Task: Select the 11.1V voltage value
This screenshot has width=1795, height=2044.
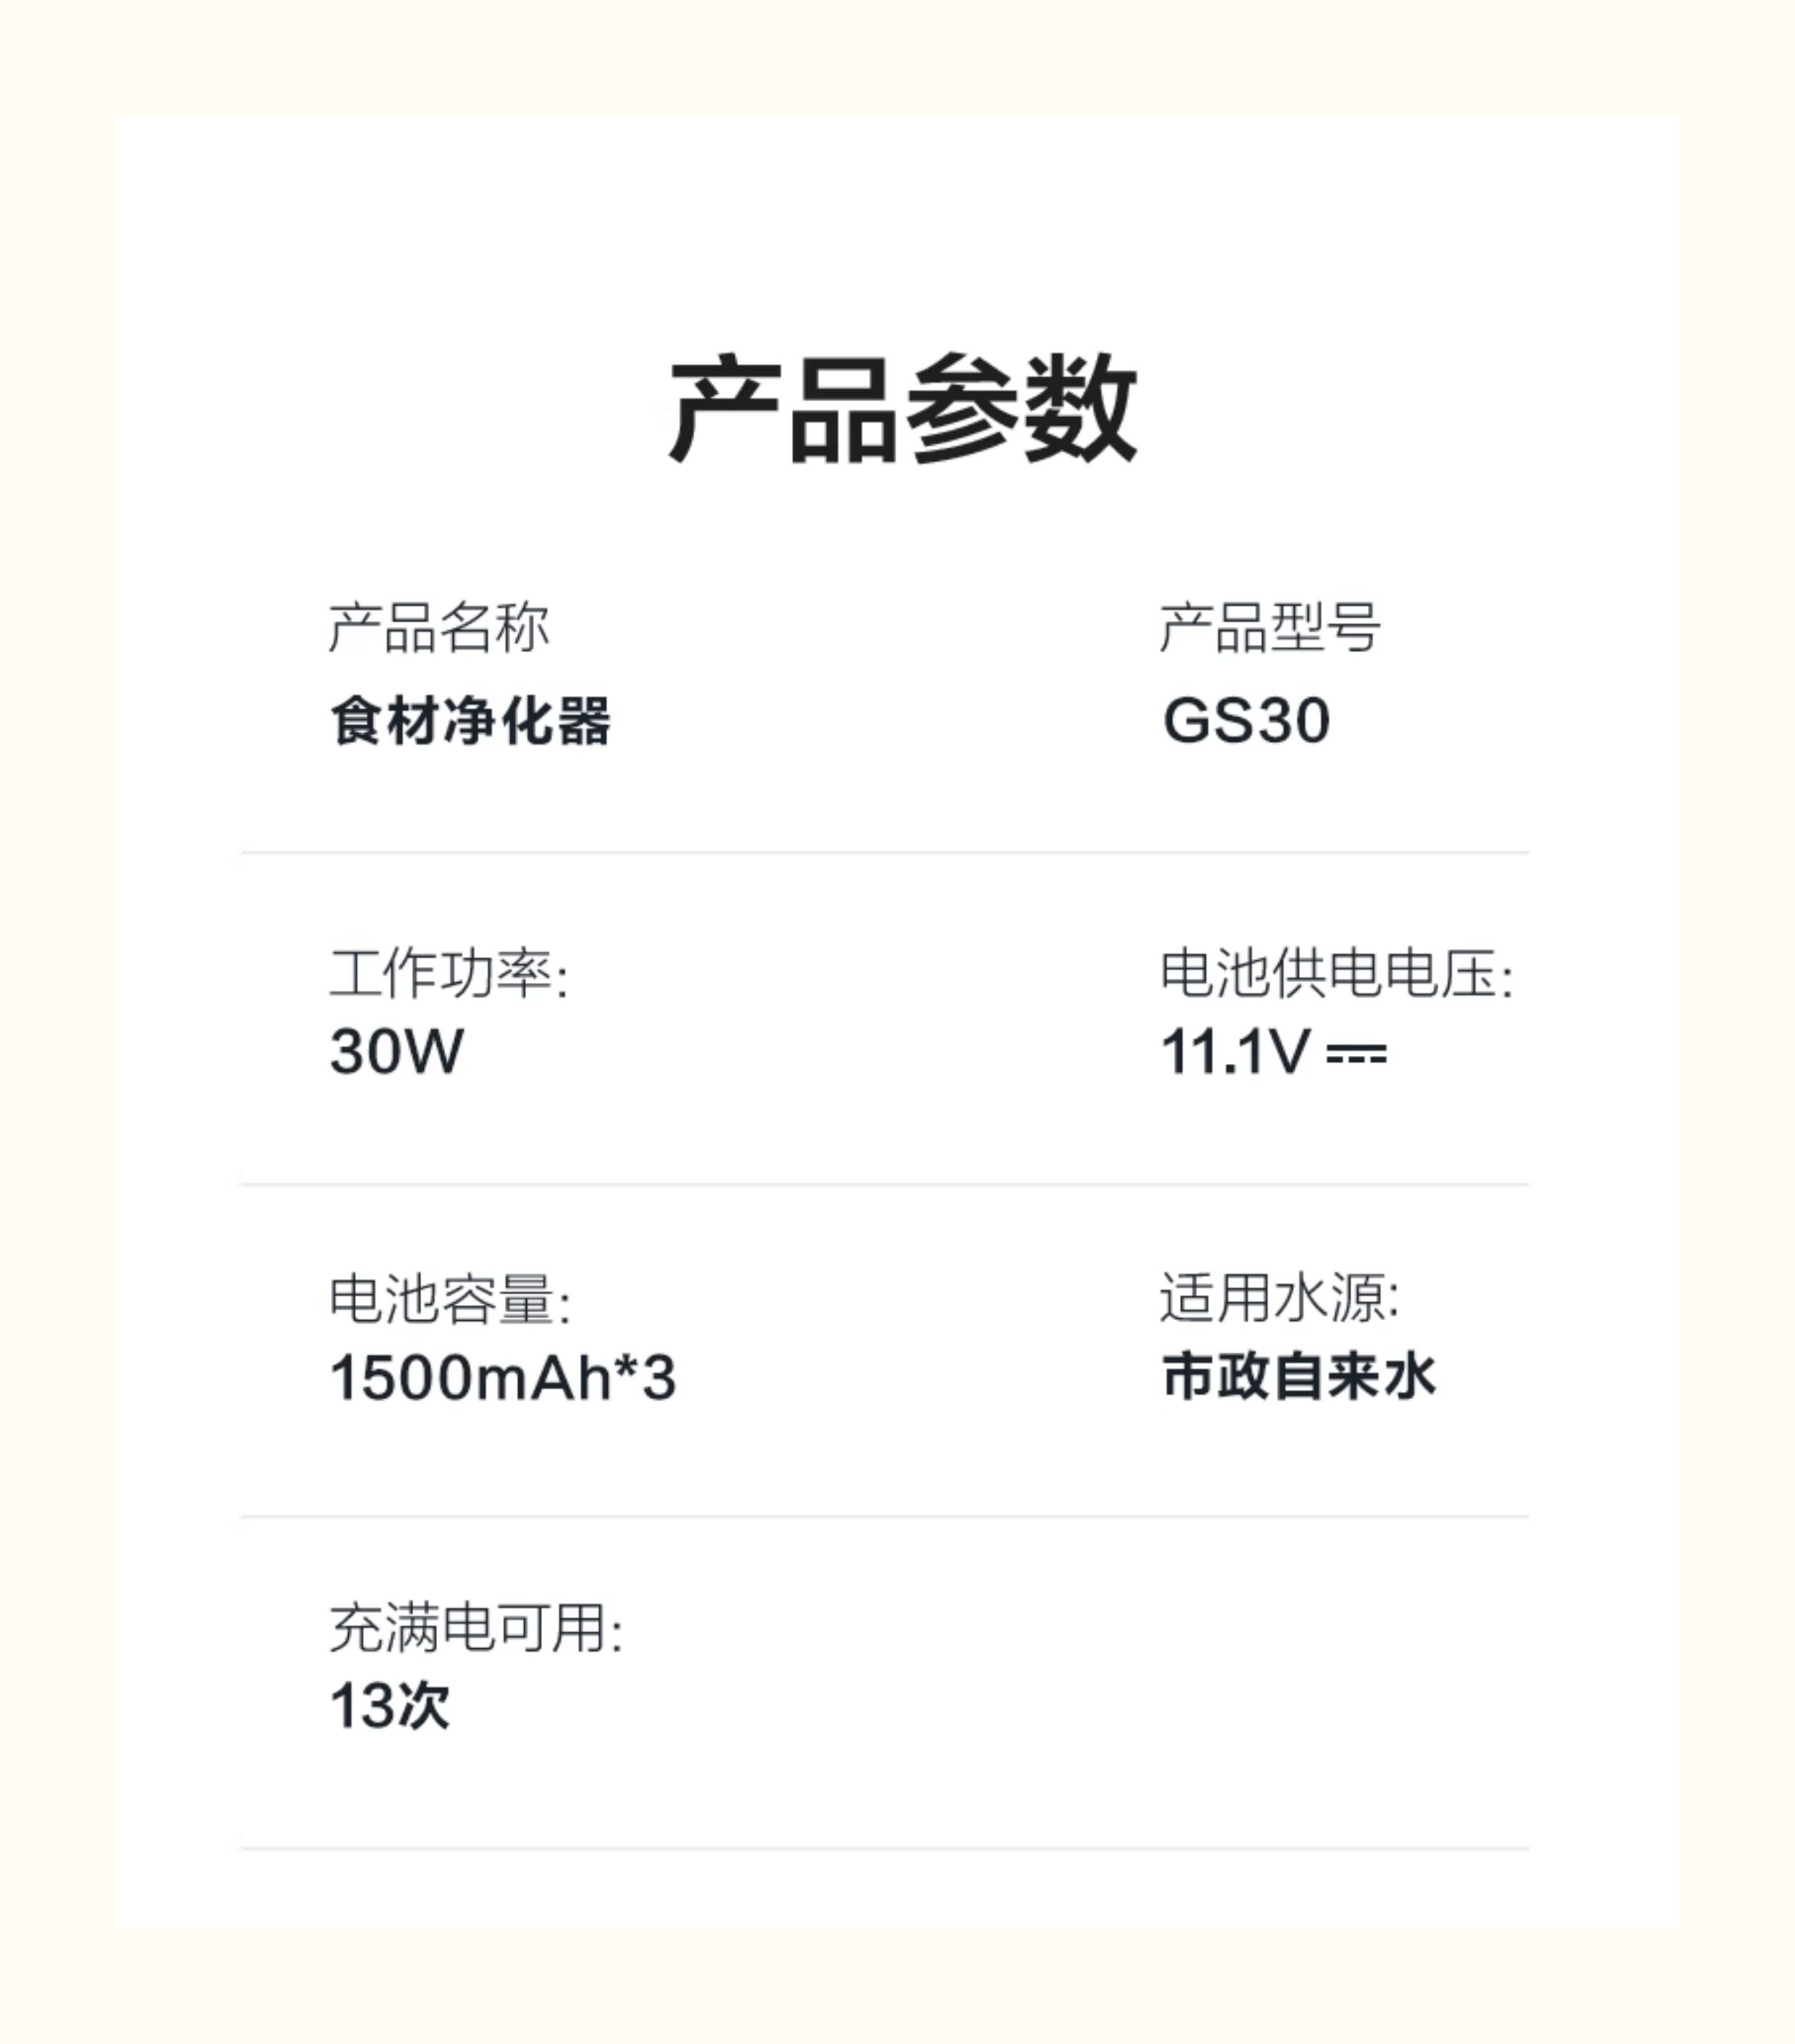Action: tap(1234, 1052)
